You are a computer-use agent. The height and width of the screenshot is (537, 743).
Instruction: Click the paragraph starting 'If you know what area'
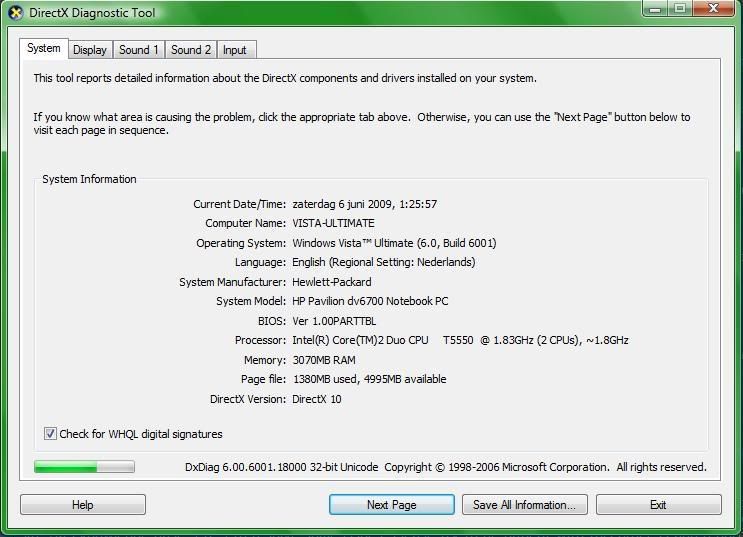click(x=362, y=123)
